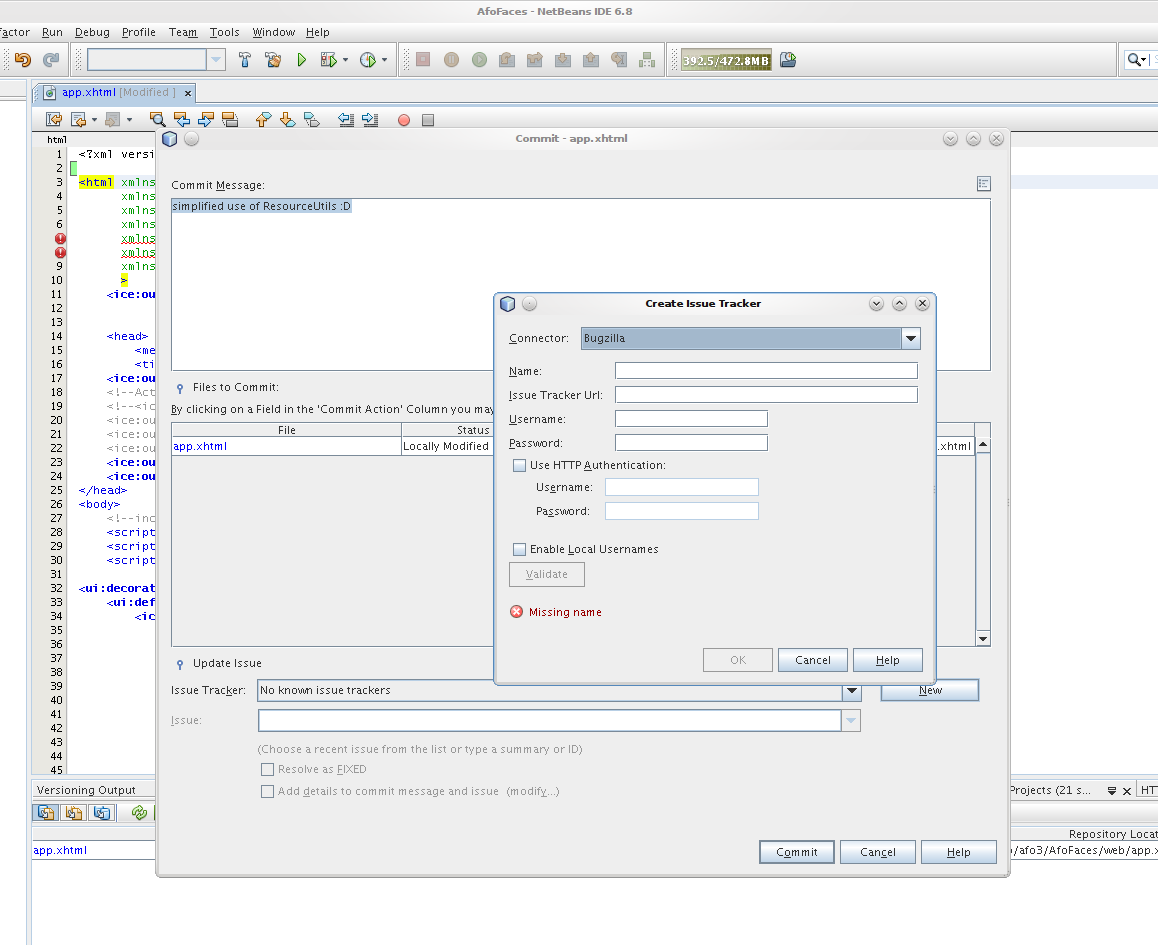This screenshot has width=1158, height=945.
Task: Open the Connector Bugzilla dropdown
Action: click(x=911, y=338)
